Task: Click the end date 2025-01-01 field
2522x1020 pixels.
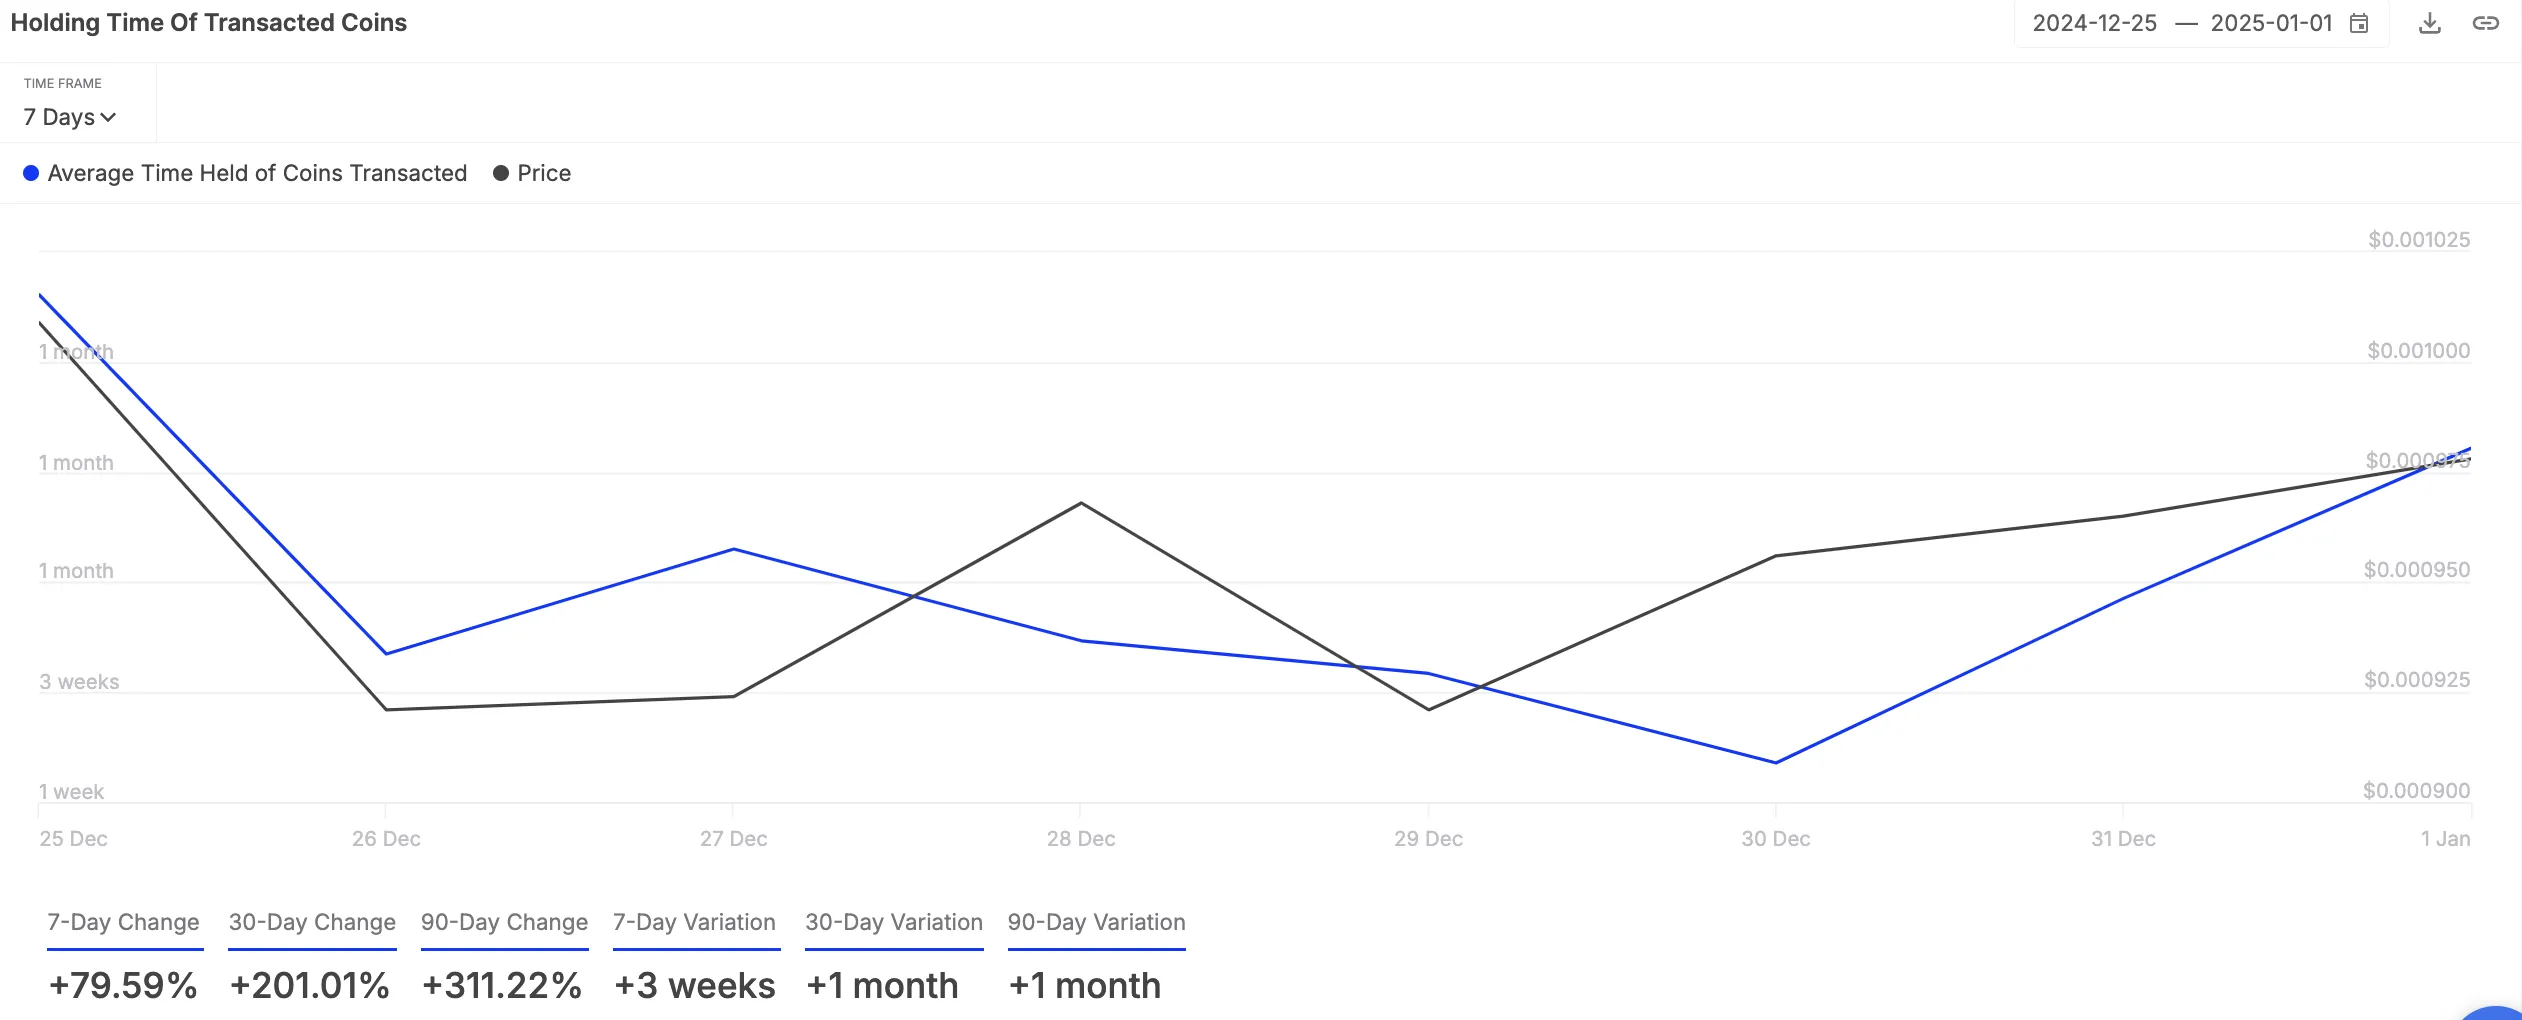Action: coord(2271,23)
